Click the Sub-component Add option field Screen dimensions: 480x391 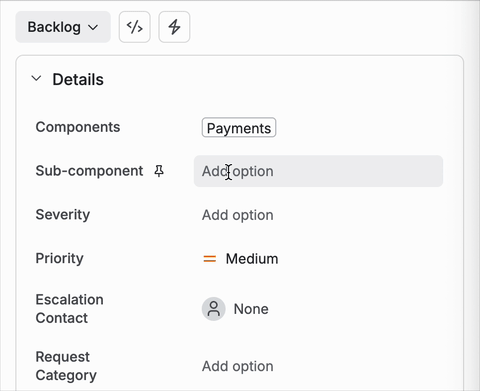pos(318,171)
